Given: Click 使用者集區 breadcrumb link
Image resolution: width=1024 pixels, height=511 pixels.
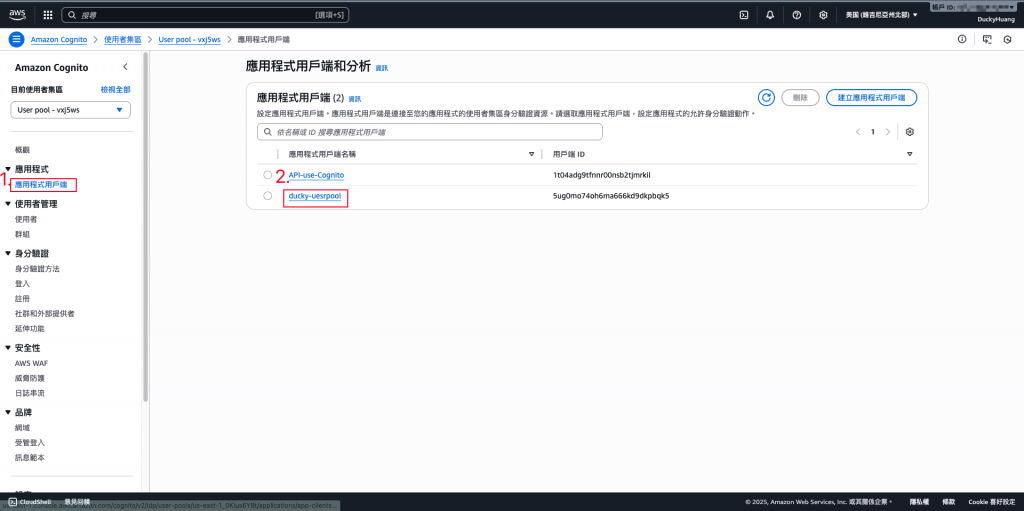Looking at the screenshot, I should point(123,39).
